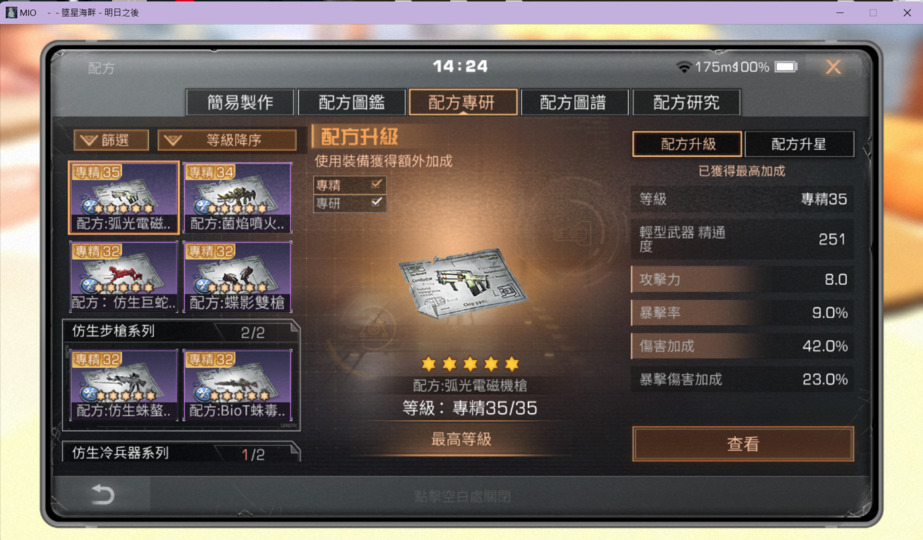Click the orange X close icon
The height and width of the screenshot is (540, 923).
tap(833, 67)
